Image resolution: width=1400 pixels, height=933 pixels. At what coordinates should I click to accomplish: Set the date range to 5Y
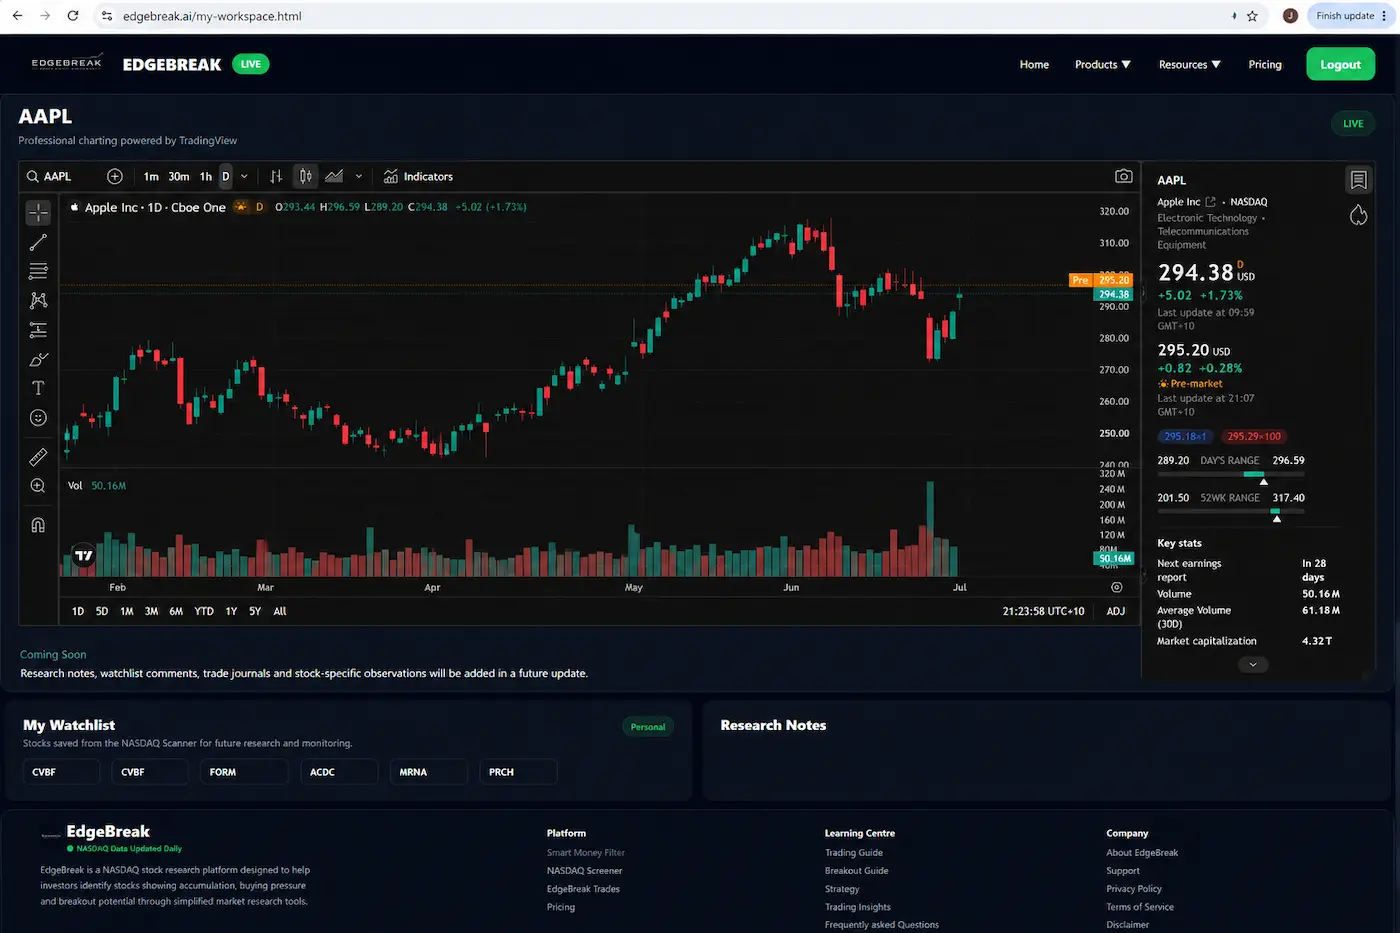(x=255, y=611)
